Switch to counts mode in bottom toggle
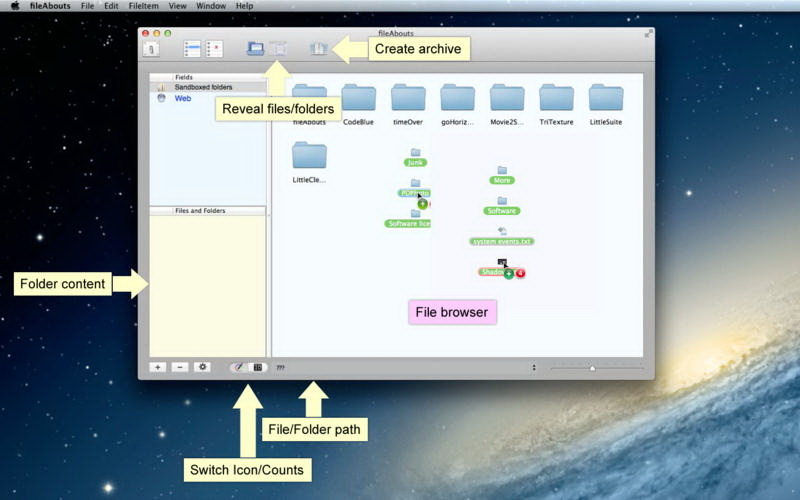Viewport: 800px width, 500px height. click(257, 367)
